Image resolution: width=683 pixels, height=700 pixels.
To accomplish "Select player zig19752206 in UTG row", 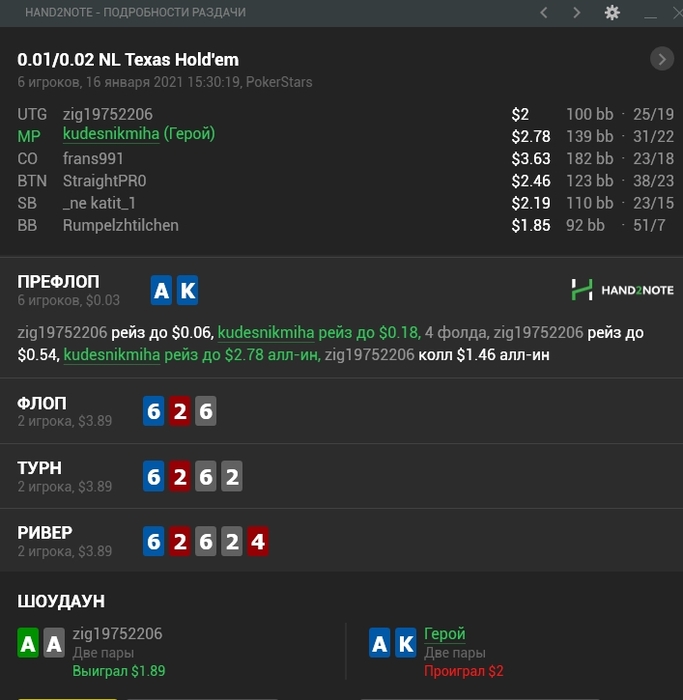I will [x=108, y=114].
